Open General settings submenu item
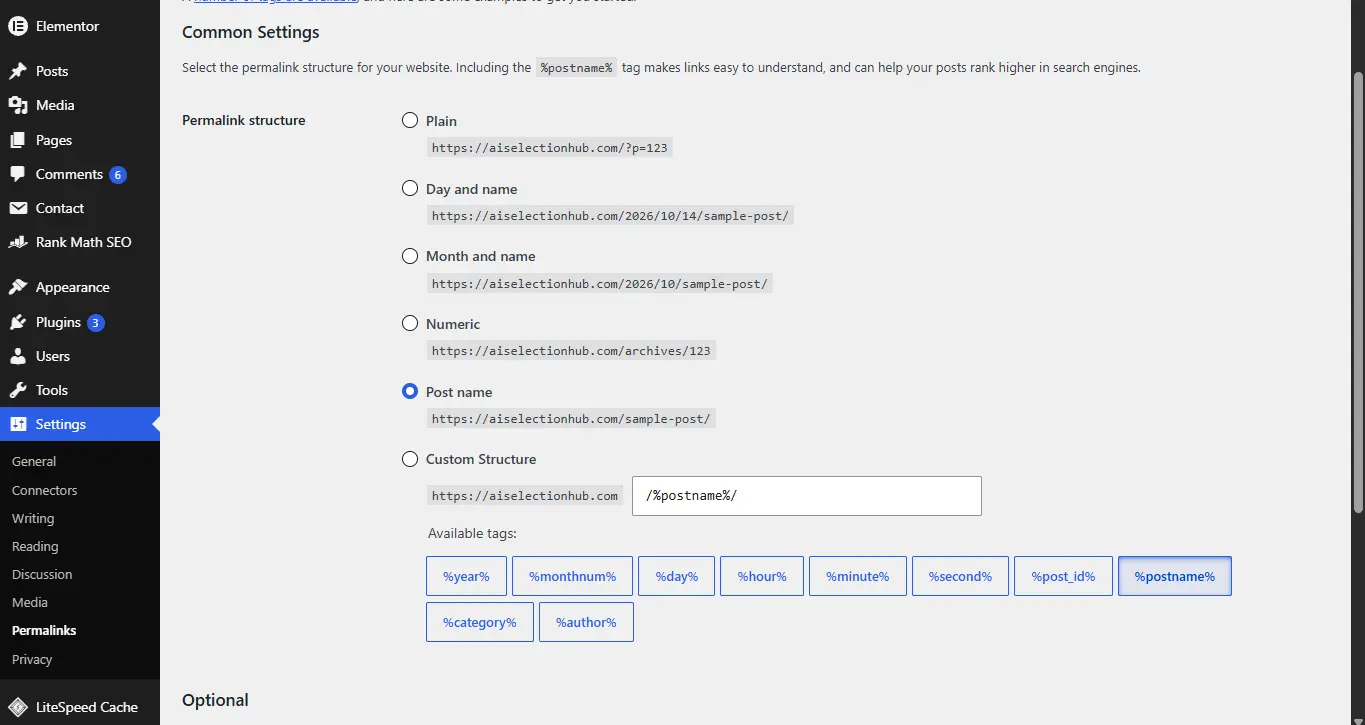The image size is (1365, 725). tap(34, 462)
